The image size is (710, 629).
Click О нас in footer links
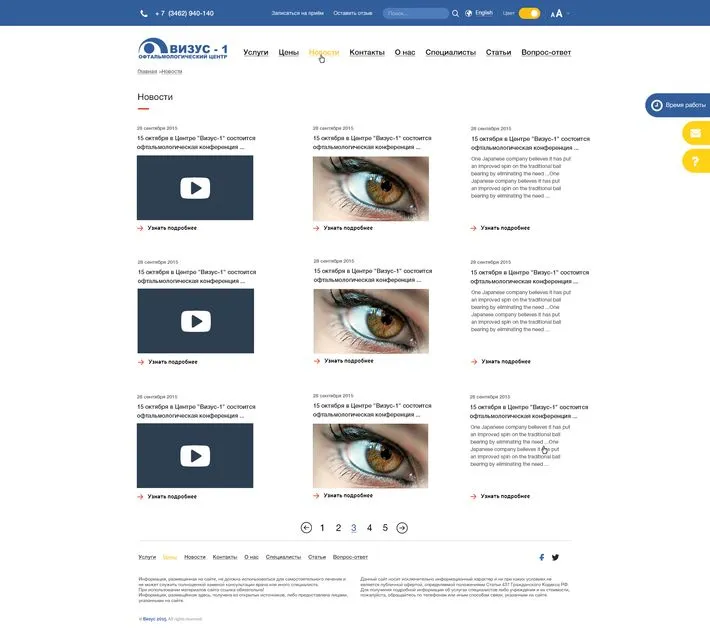(x=251, y=557)
